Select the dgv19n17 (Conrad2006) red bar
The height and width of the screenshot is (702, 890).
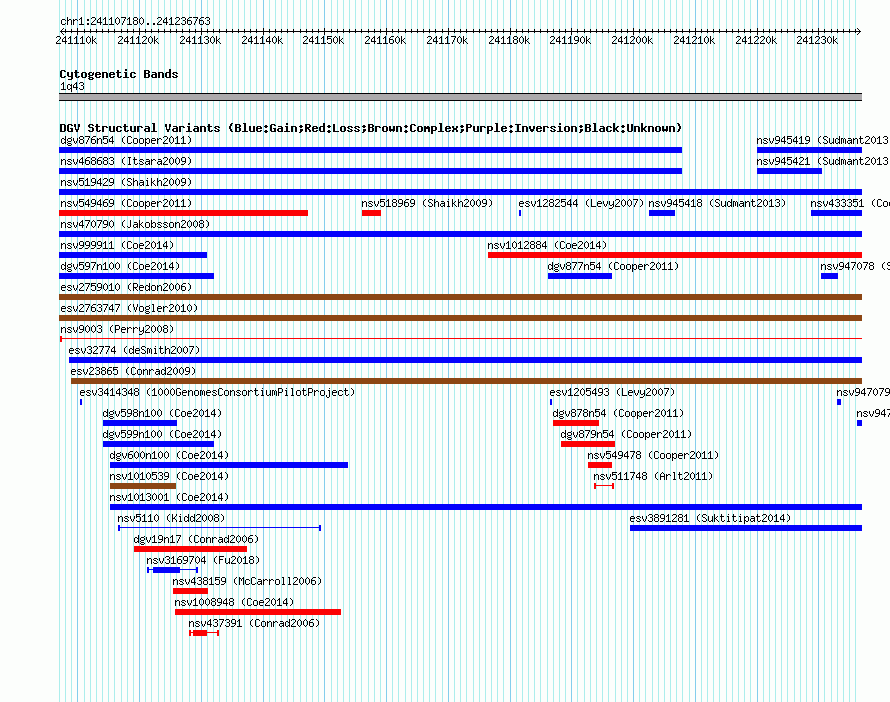[x=190, y=549]
